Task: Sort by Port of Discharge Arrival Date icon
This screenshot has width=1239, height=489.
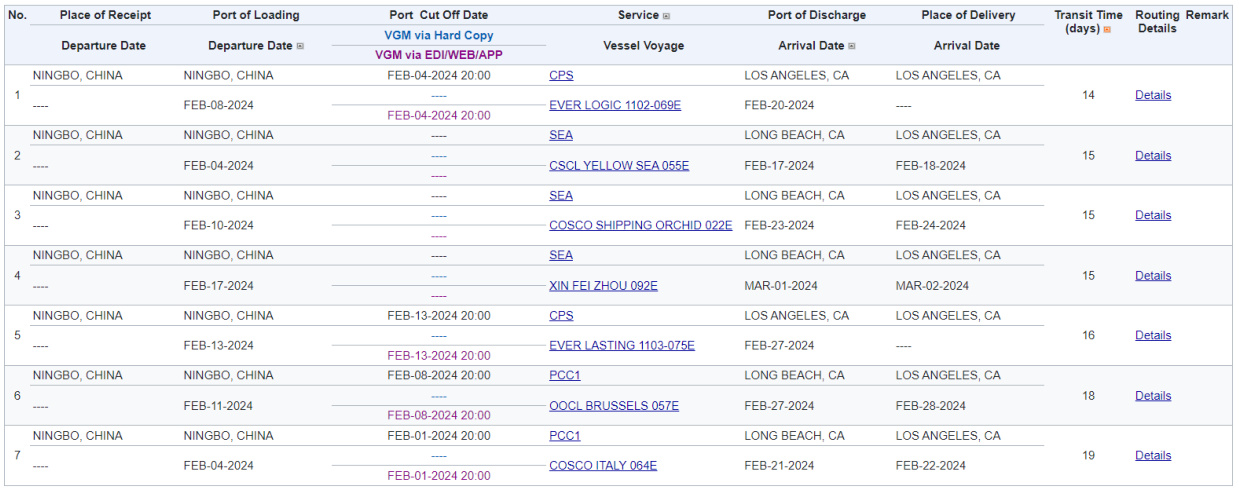Action: pos(852,46)
